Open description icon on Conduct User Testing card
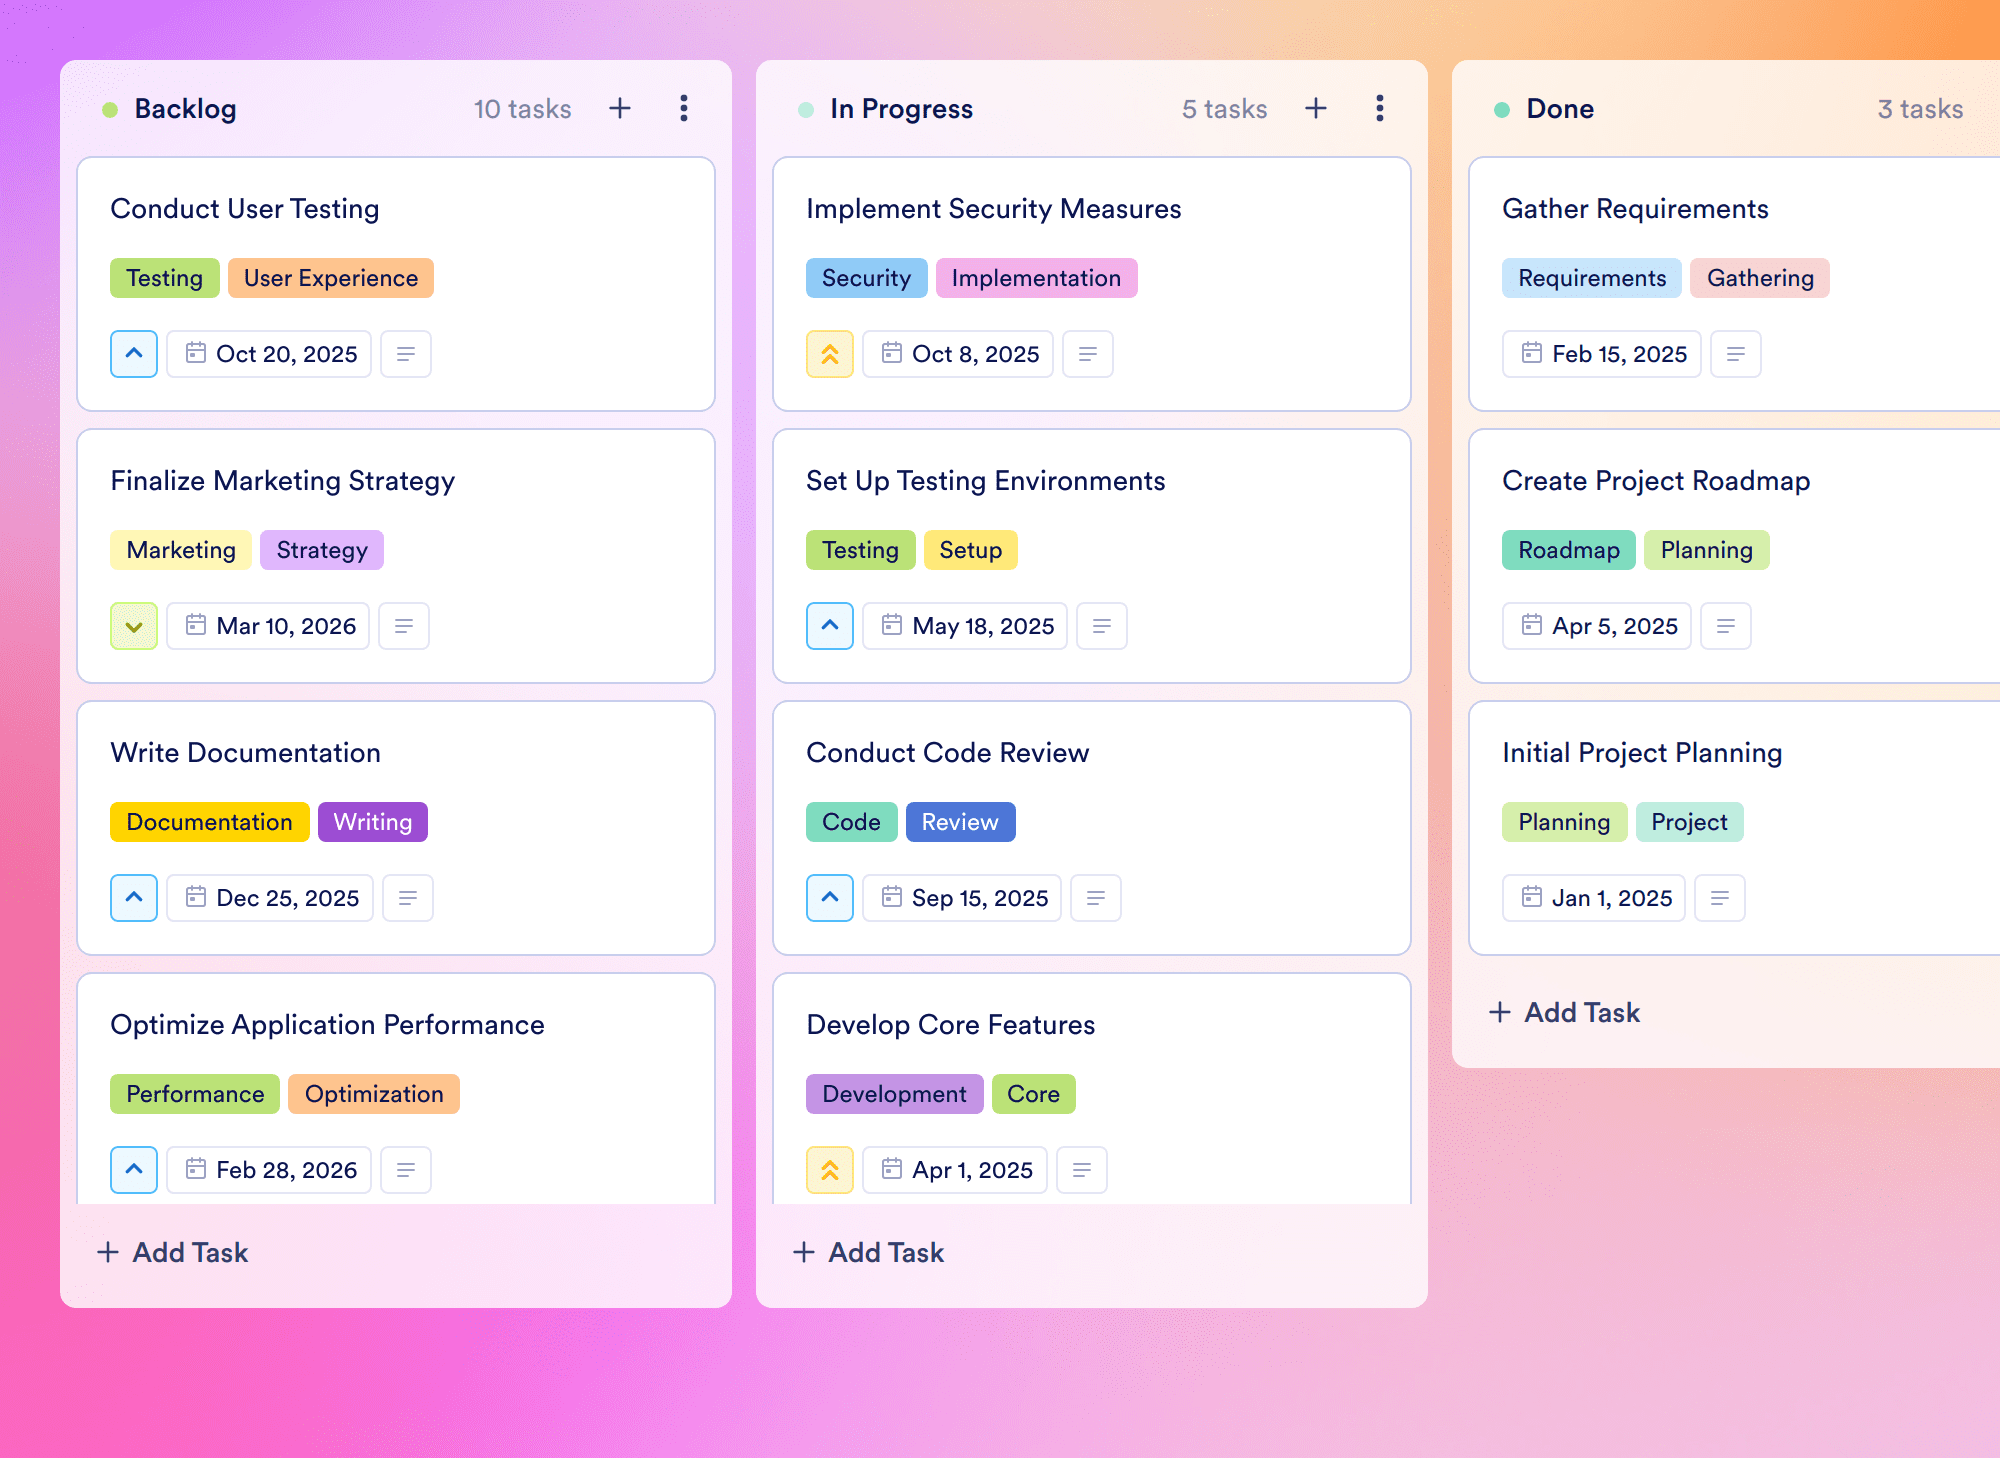Viewport: 2000px width, 1458px height. (x=406, y=354)
